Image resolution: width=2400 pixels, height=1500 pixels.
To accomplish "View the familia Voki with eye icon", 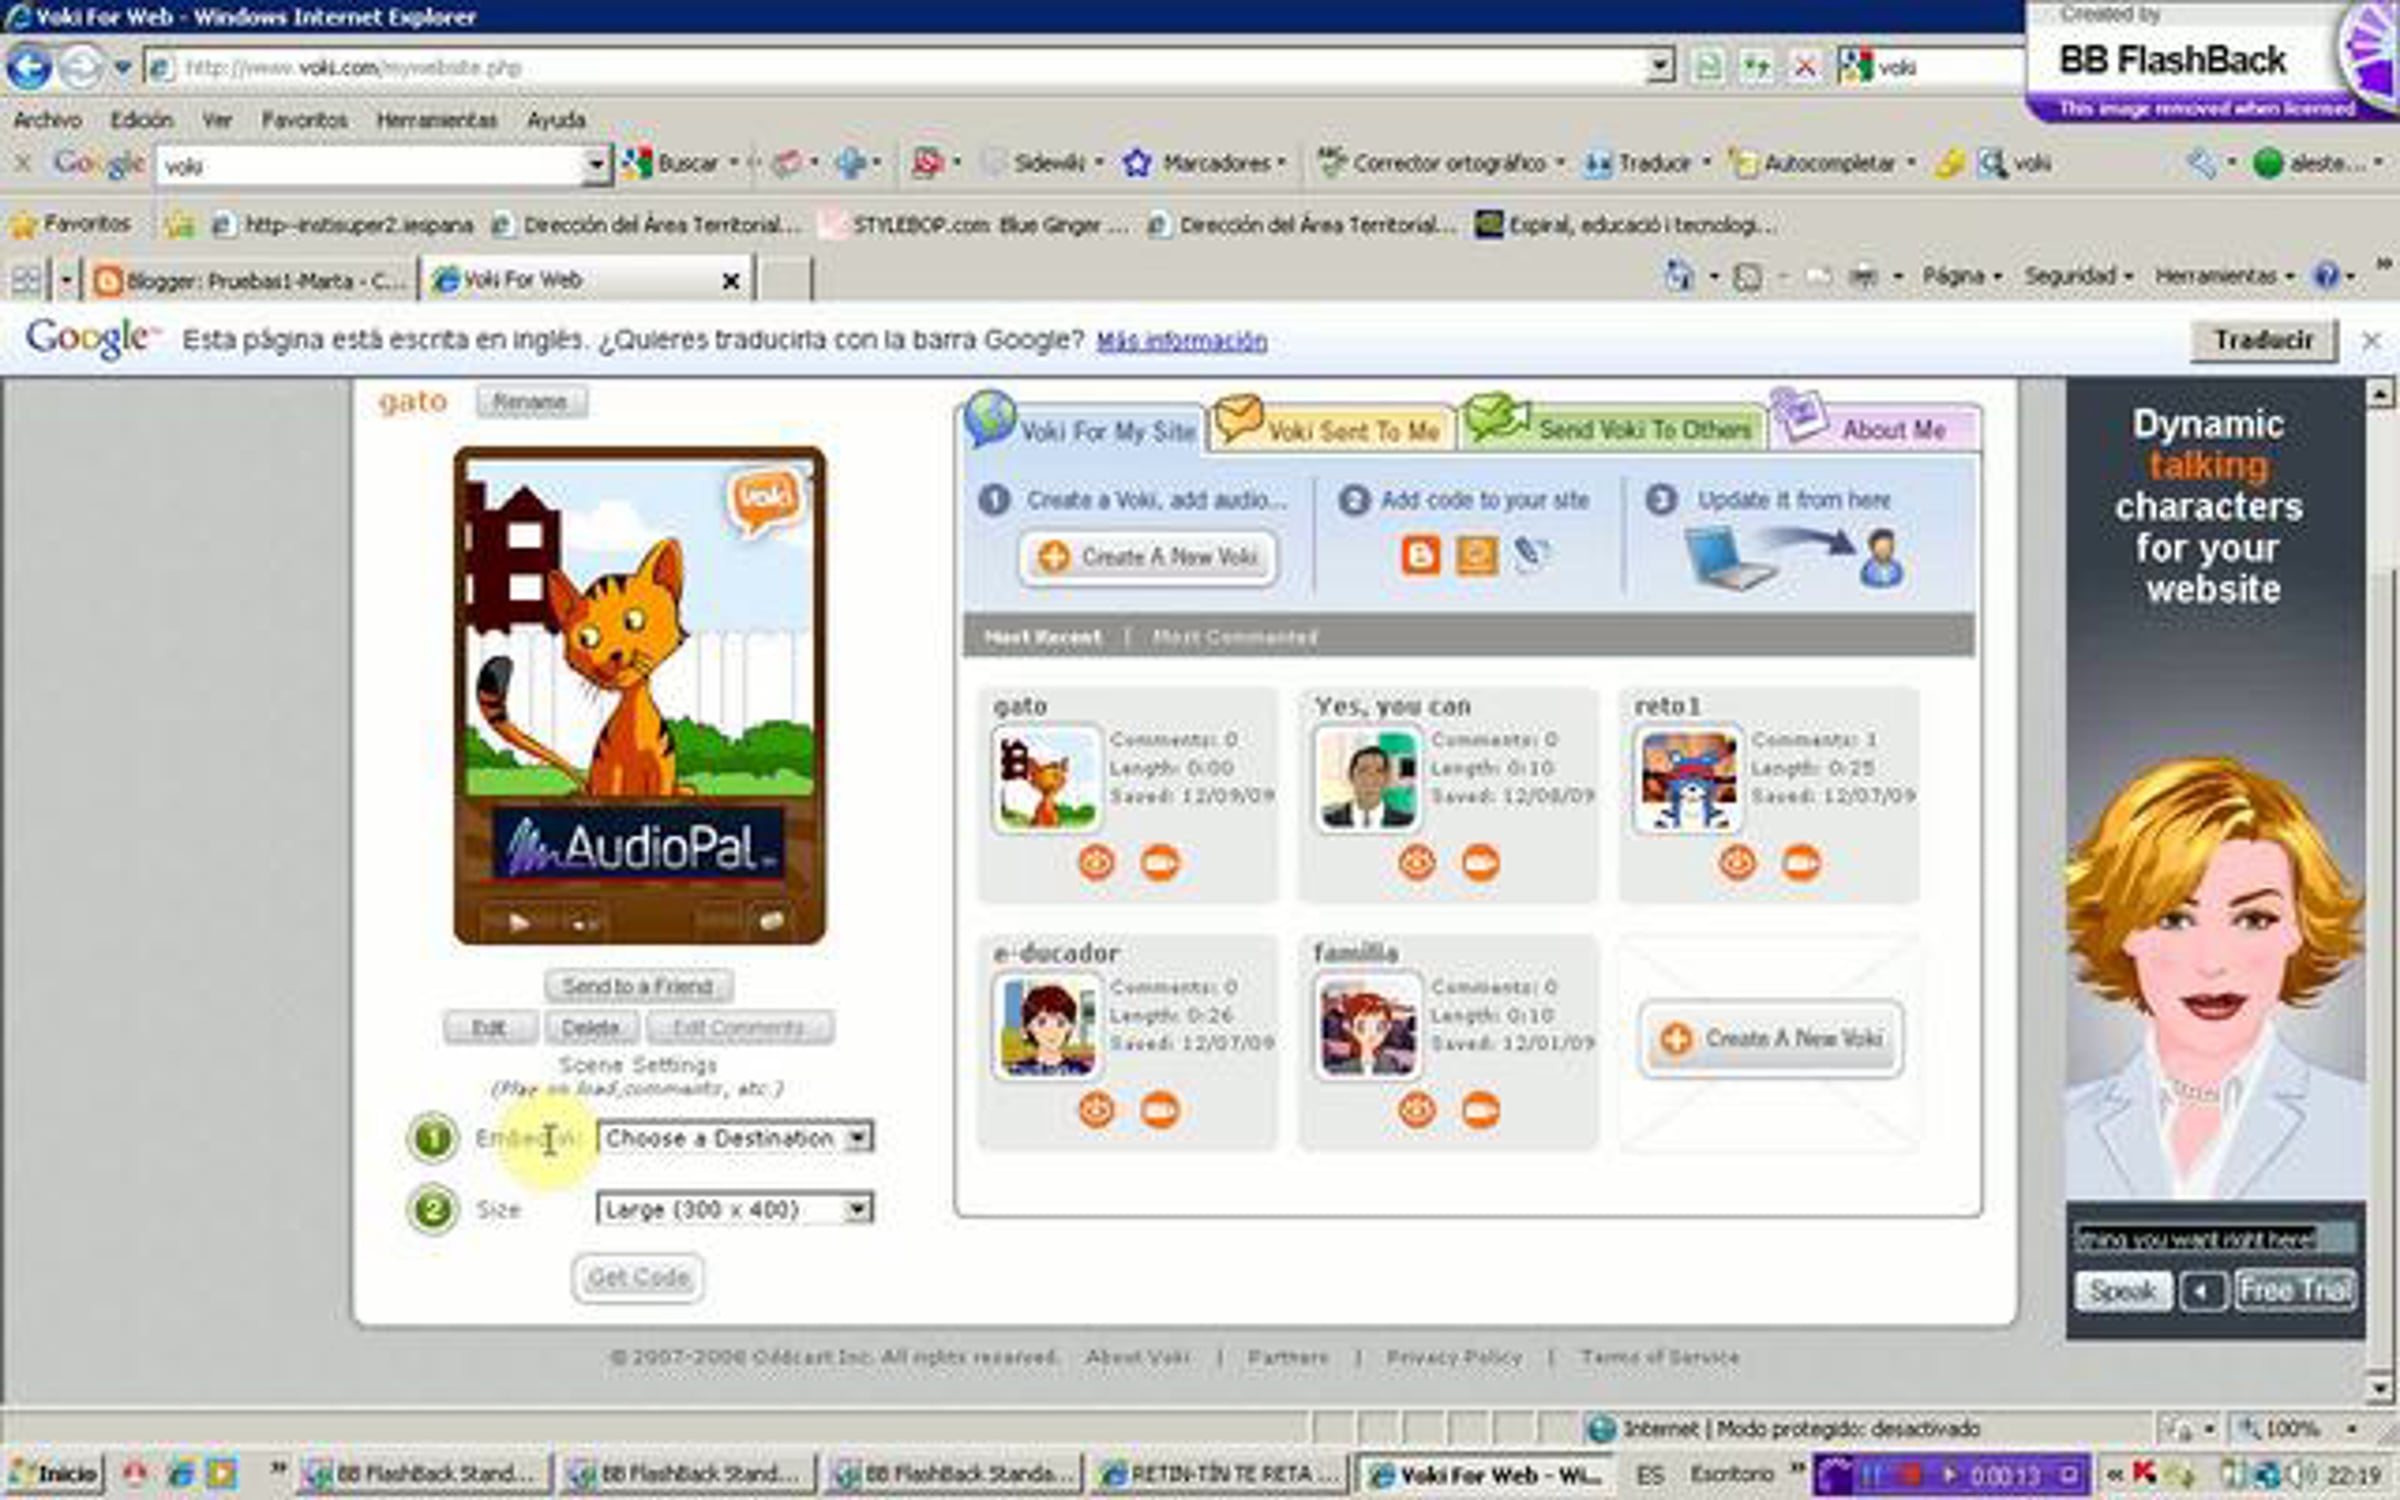I will point(1417,1110).
